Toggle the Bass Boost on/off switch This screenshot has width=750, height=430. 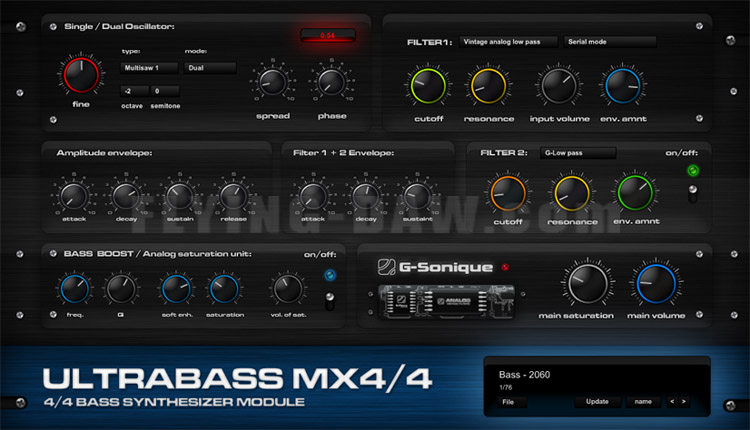(330, 300)
